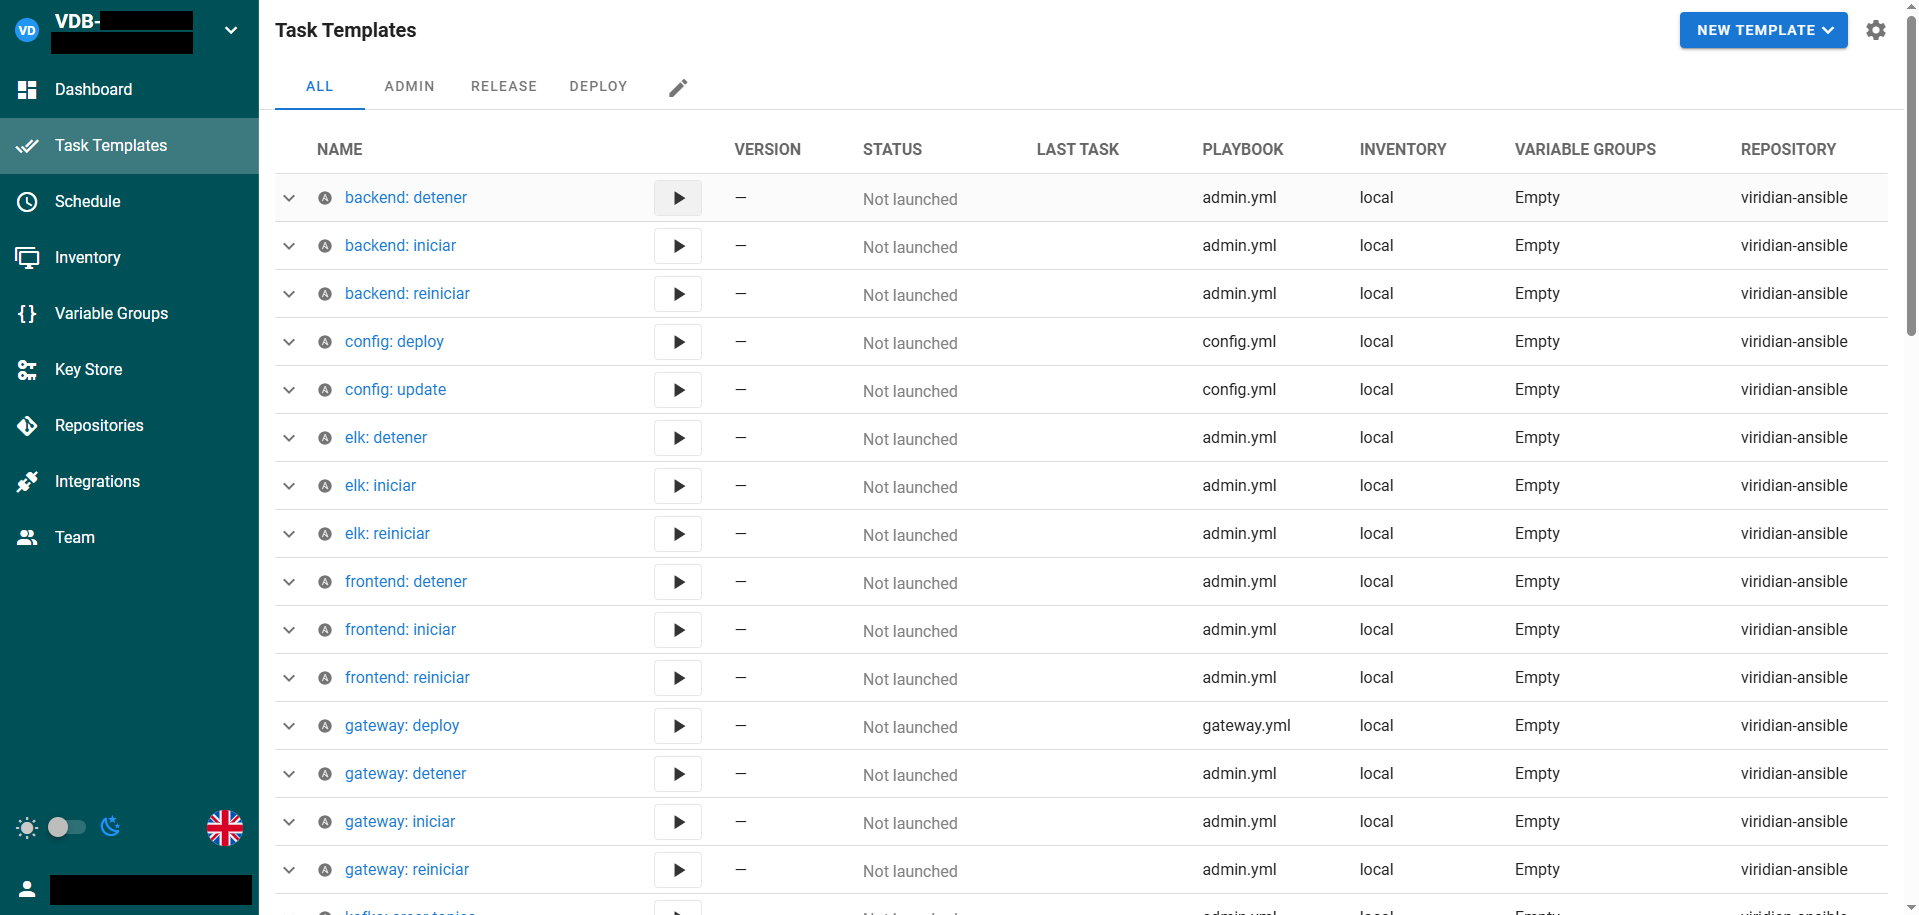Image resolution: width=1919 pixels, height=915 pixels.
Task: Click the pencil icon to edit tabs
Action: pyautogui.click(x=678, y=88)
